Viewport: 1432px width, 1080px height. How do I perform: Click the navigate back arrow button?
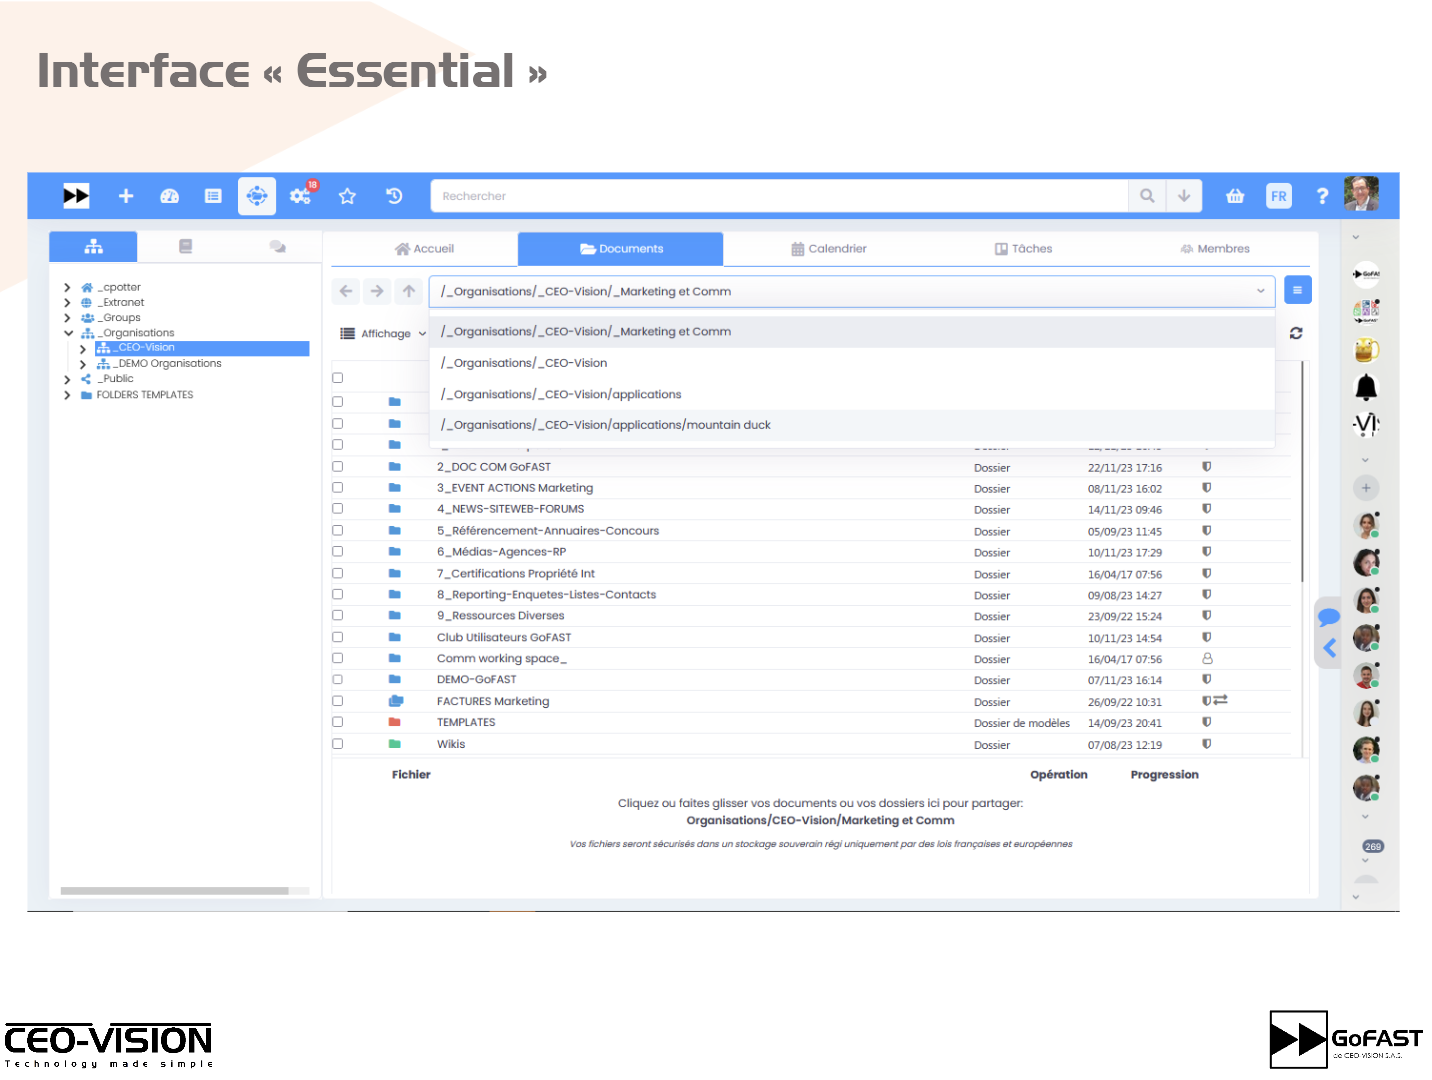(x=346, y=291)
